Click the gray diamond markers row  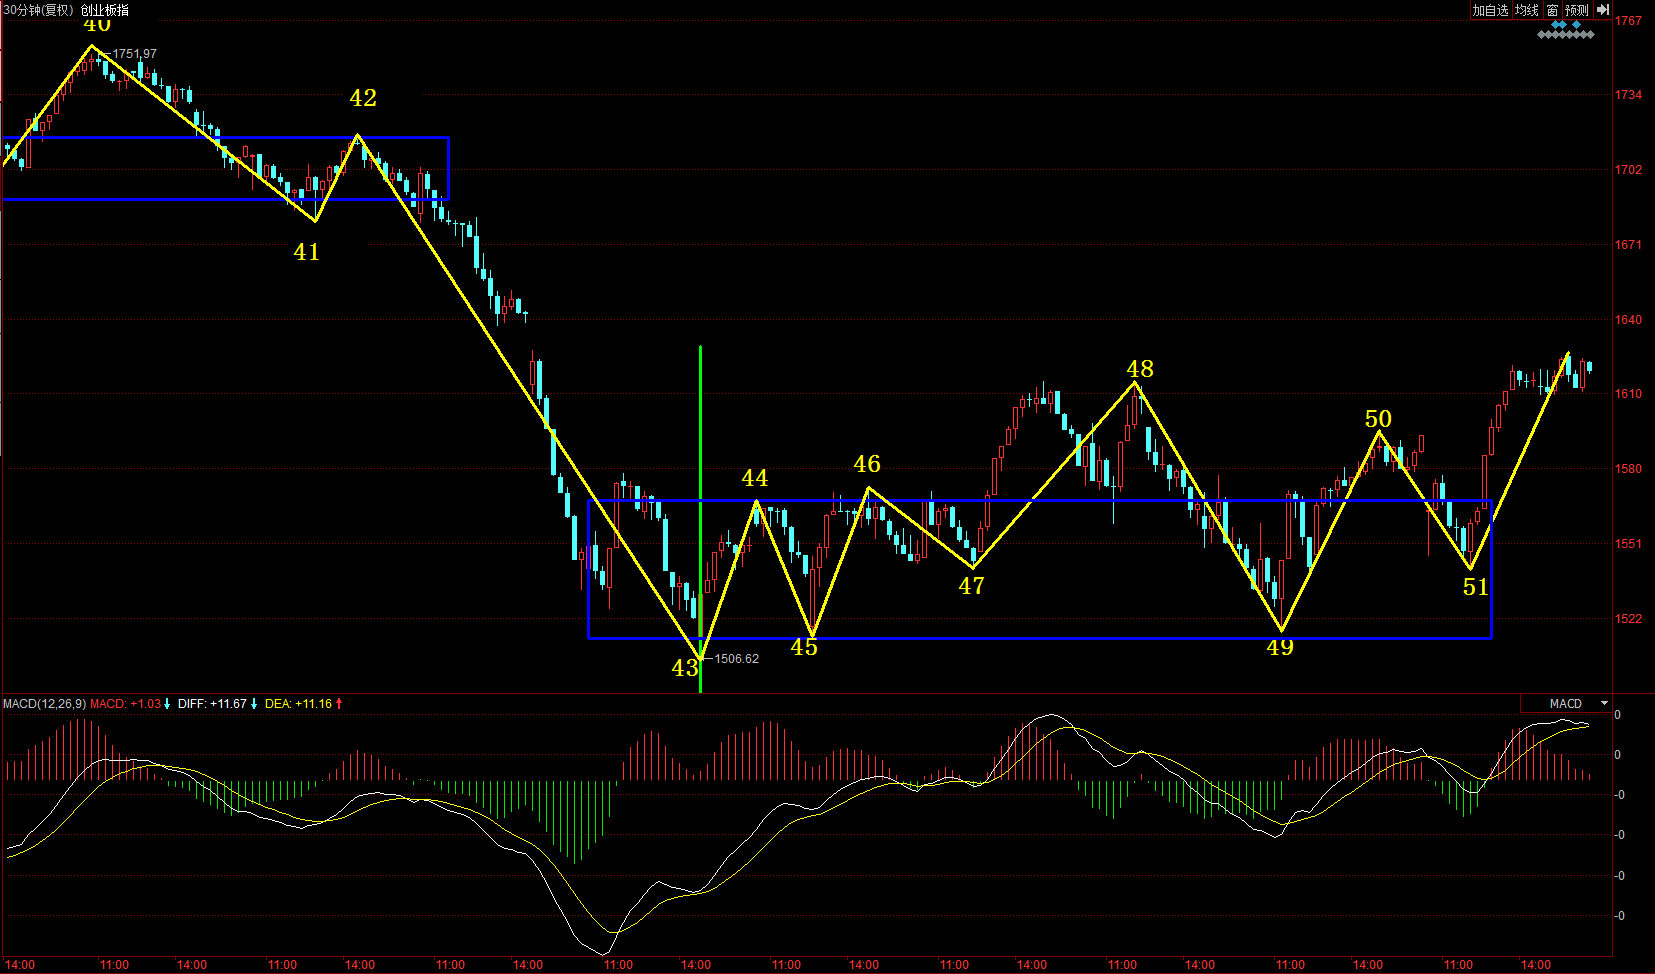(x=1566, y=35)
